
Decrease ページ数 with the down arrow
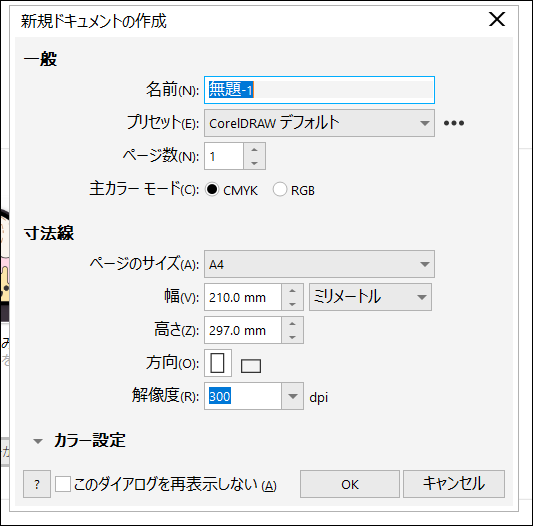coord(254,163)
